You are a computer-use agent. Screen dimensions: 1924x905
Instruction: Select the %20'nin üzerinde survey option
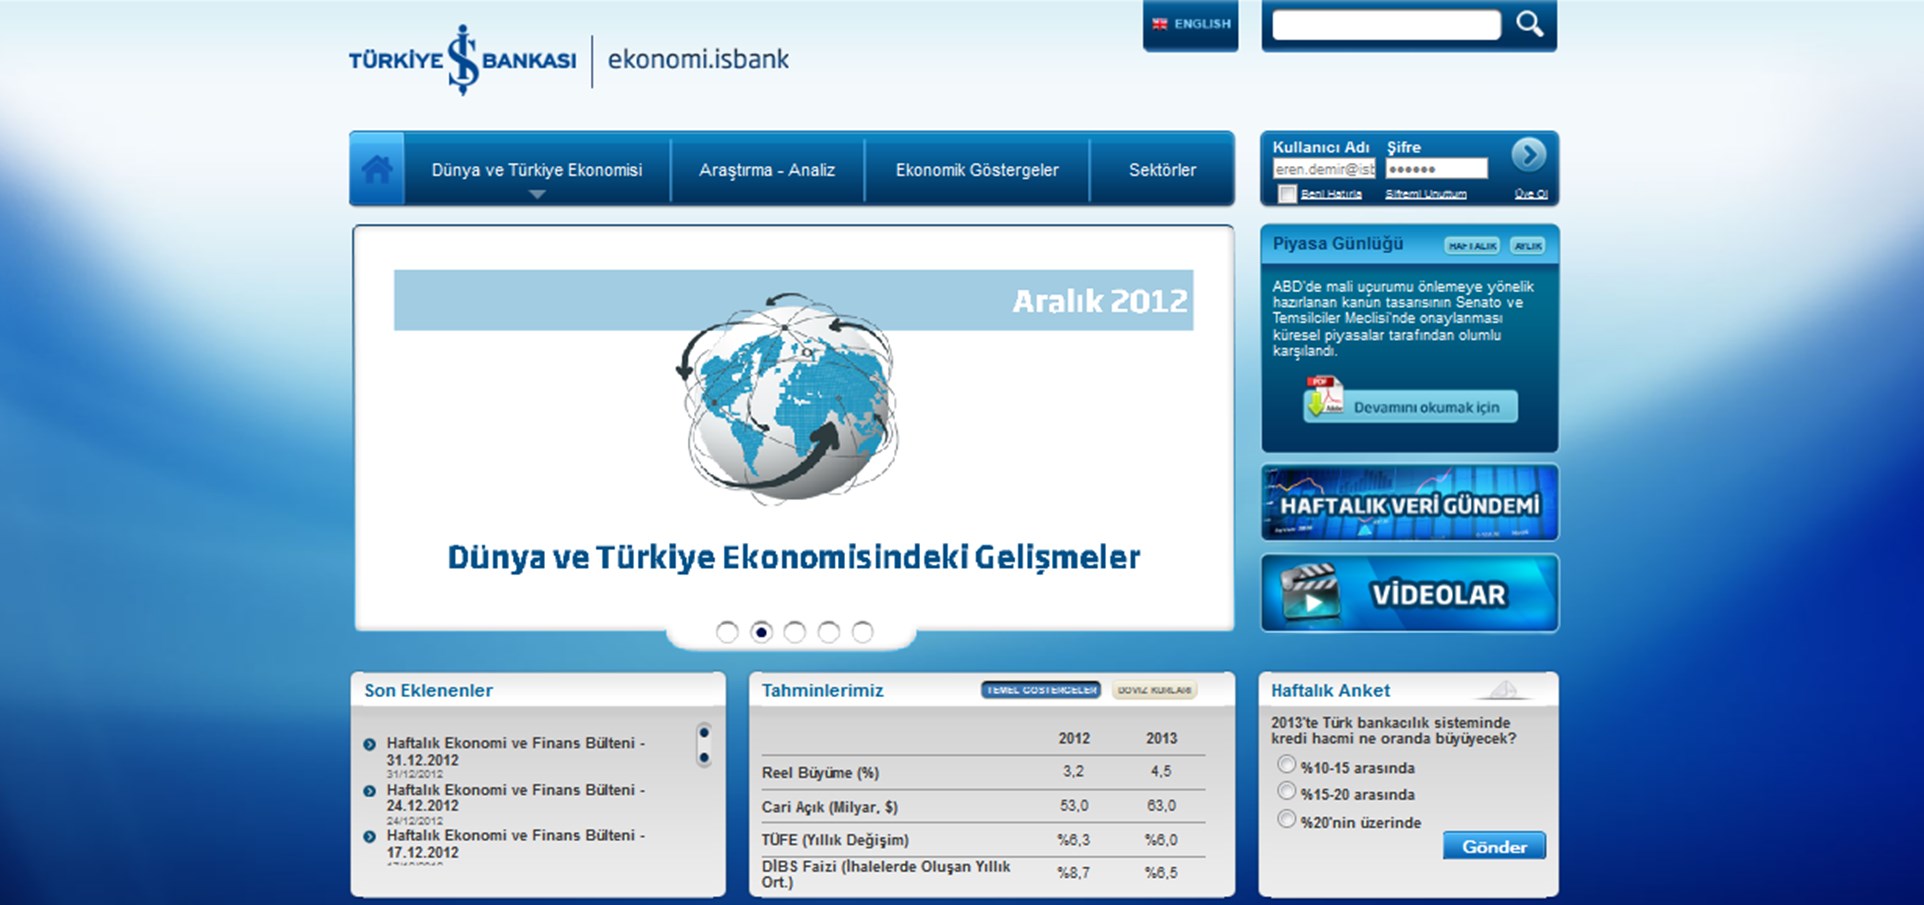click(1287, 819)
